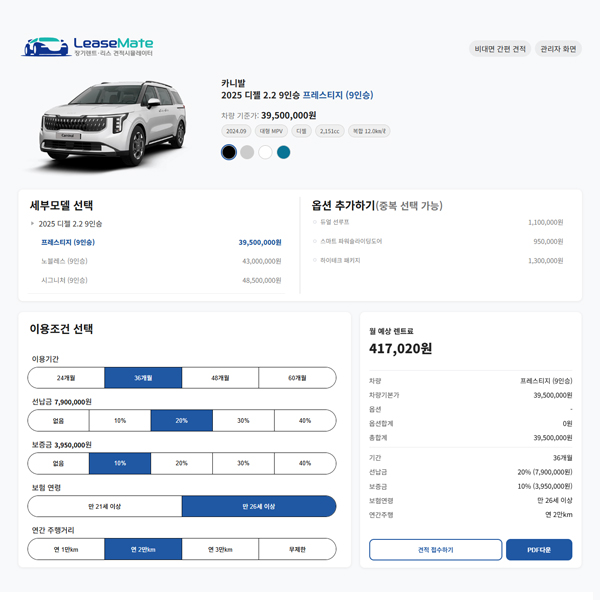Set 보증금 to 10%
The image size is (600, 600).
pos(120,463)
